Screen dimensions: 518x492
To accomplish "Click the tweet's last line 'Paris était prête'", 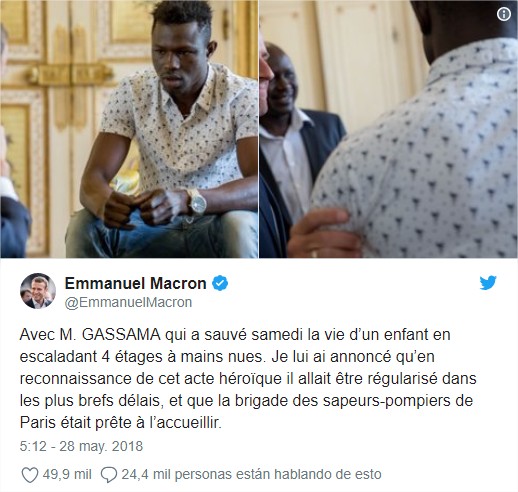I will point(121,423).
